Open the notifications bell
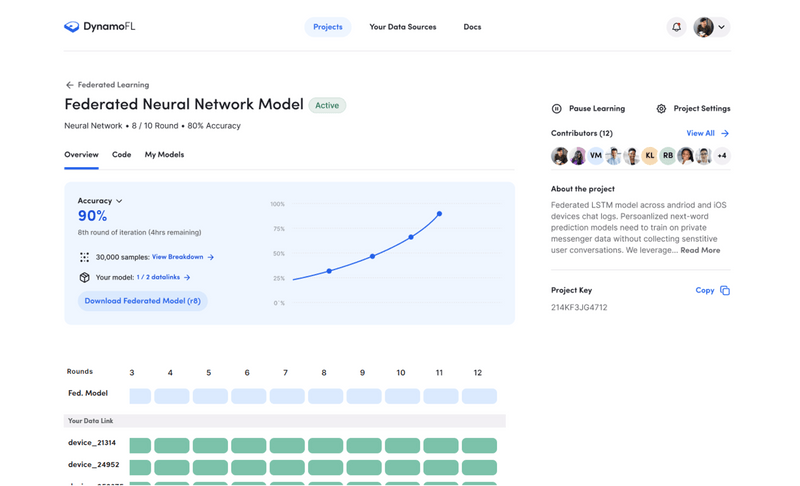The image size is (800, 486). [x=676, y=27]
